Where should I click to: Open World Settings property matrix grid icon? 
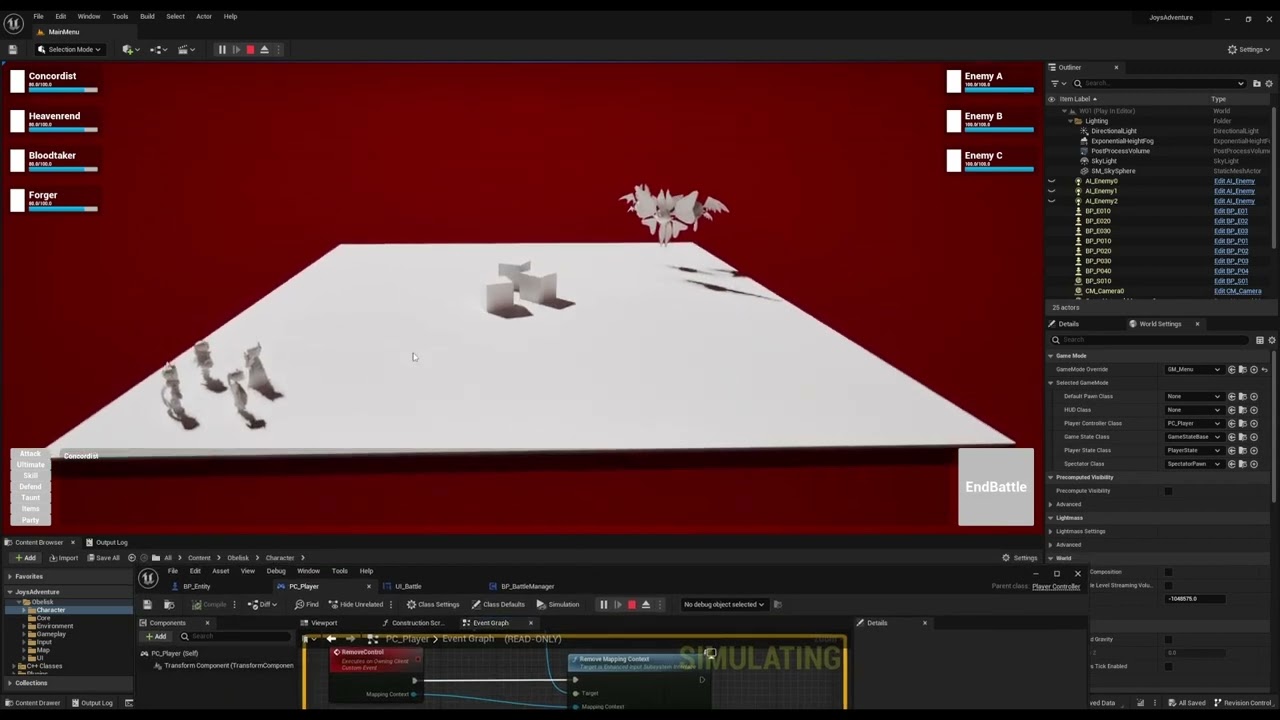[x=1260, y=340]
